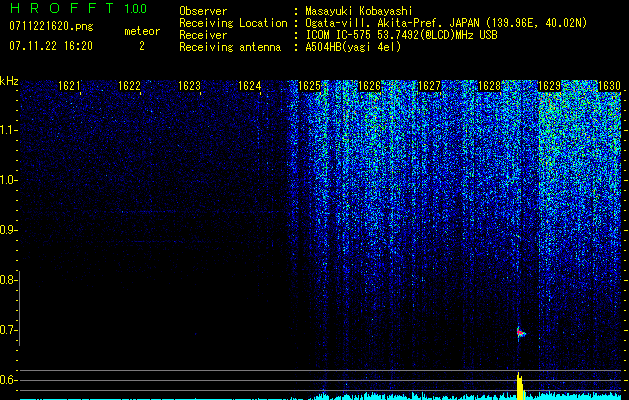Click the 1624 time marker
629x400 pixels.
250,86
